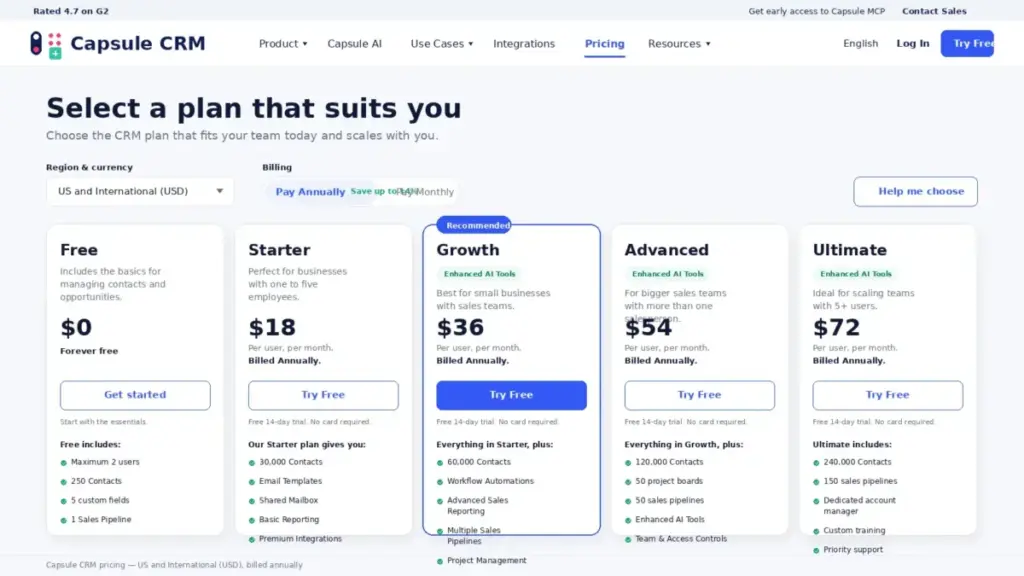Click Enhanced AI Tools badge on Ultimate

click(856, 274)
